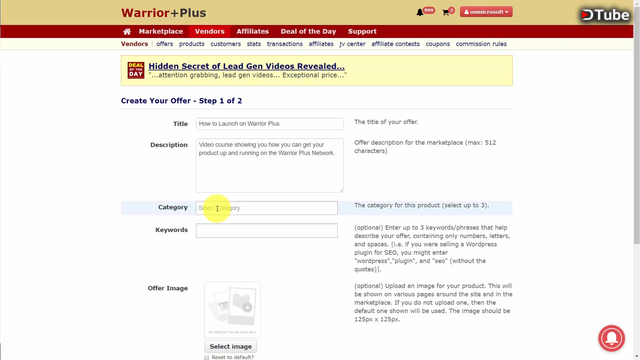The height and width of the screenshot is (360, 640).
Task: Click the Warrior+Plus logo
Action: coord(163,13)
